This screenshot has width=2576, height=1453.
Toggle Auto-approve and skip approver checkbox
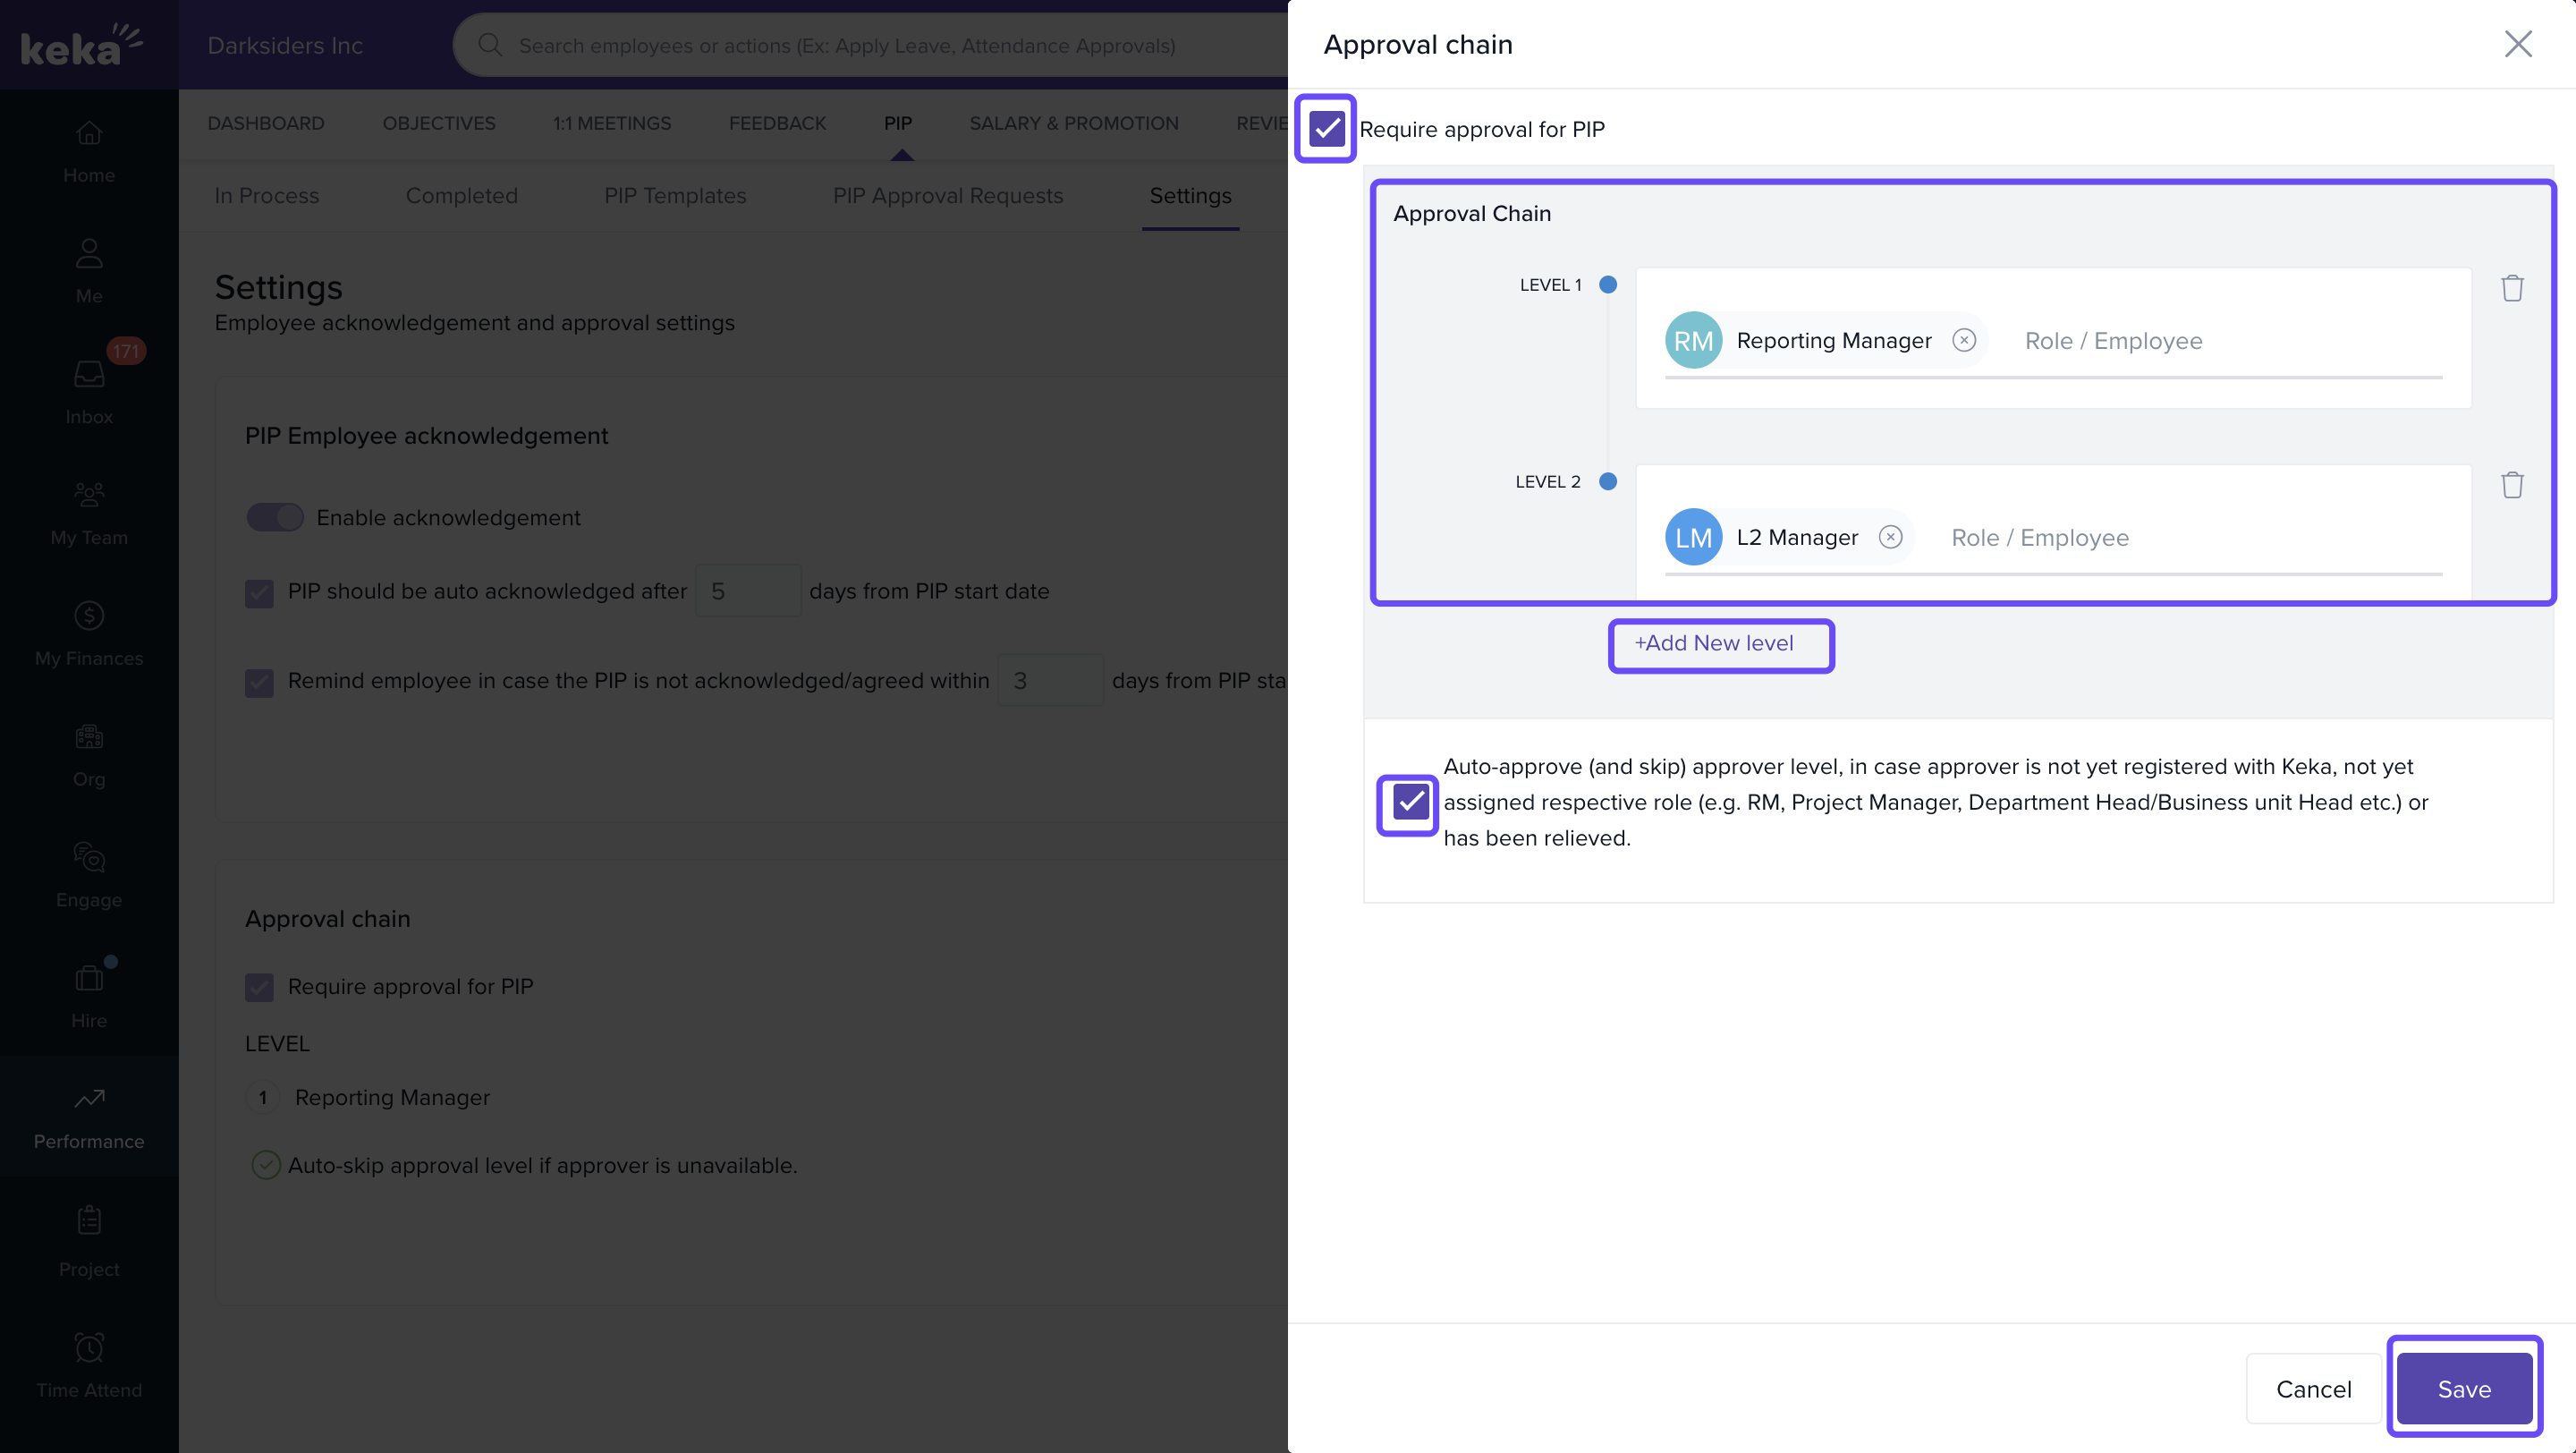coord(1409,802)
